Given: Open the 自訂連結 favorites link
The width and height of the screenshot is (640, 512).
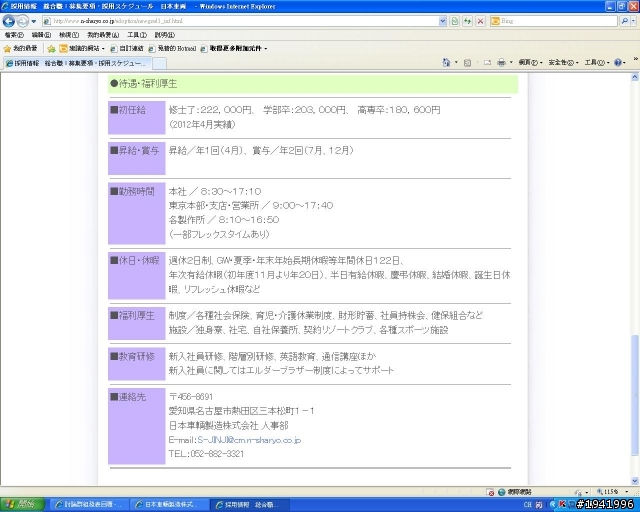Looking at the screenshot, I should pyautogui.click(x=127, y=49).
